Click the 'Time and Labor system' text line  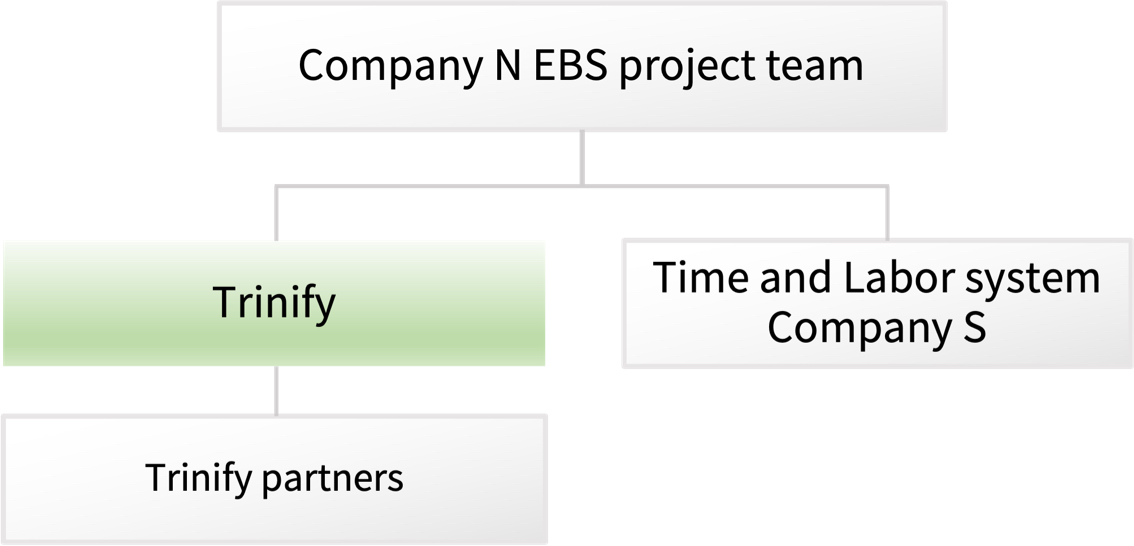point(877,277)
